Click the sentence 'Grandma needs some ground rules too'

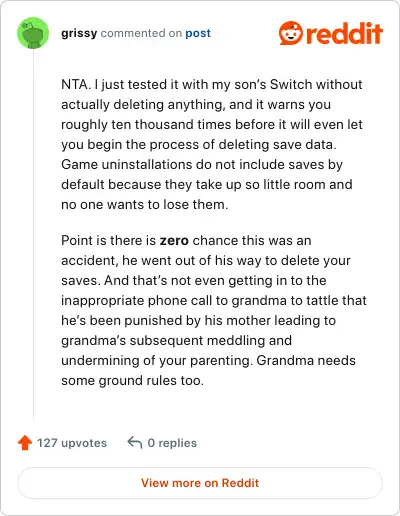(x=208, y=371)
